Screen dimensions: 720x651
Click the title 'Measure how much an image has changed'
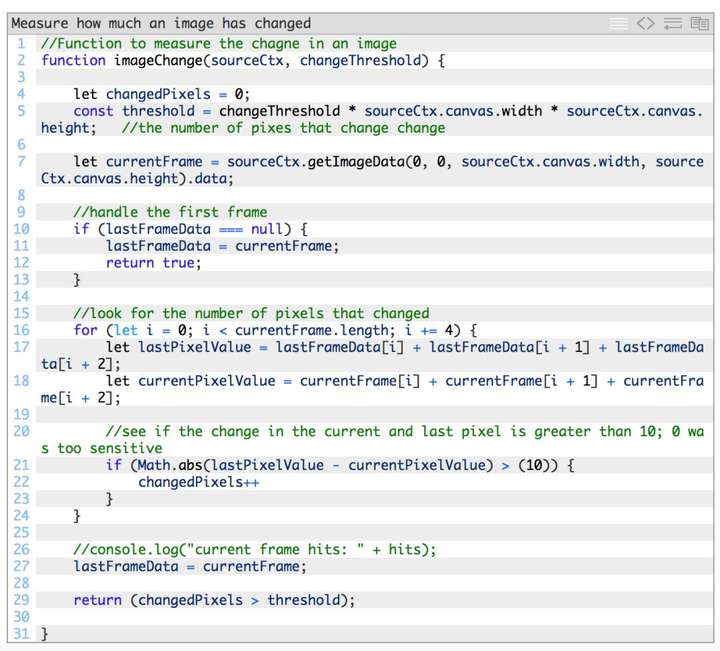point(161,23)
